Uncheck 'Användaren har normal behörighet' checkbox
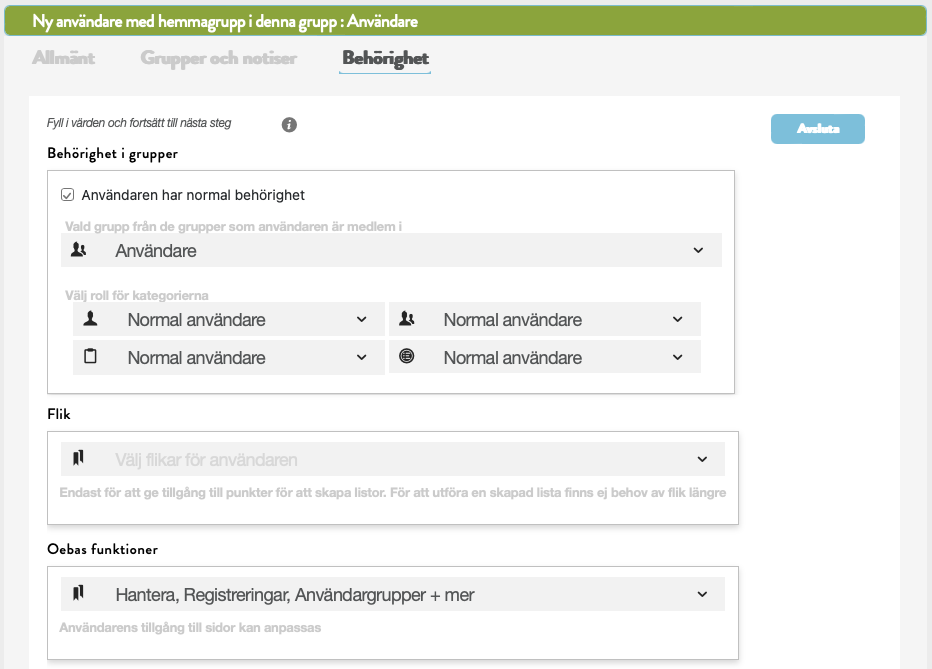This screenshot has width=932, height=669. click(x=68, y=195)
